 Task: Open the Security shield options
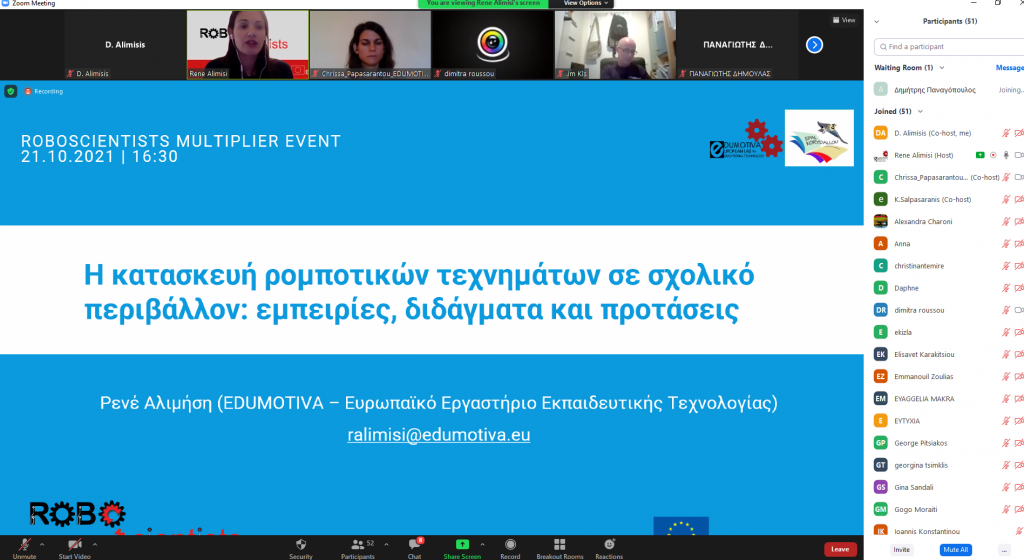coord(301,544)
